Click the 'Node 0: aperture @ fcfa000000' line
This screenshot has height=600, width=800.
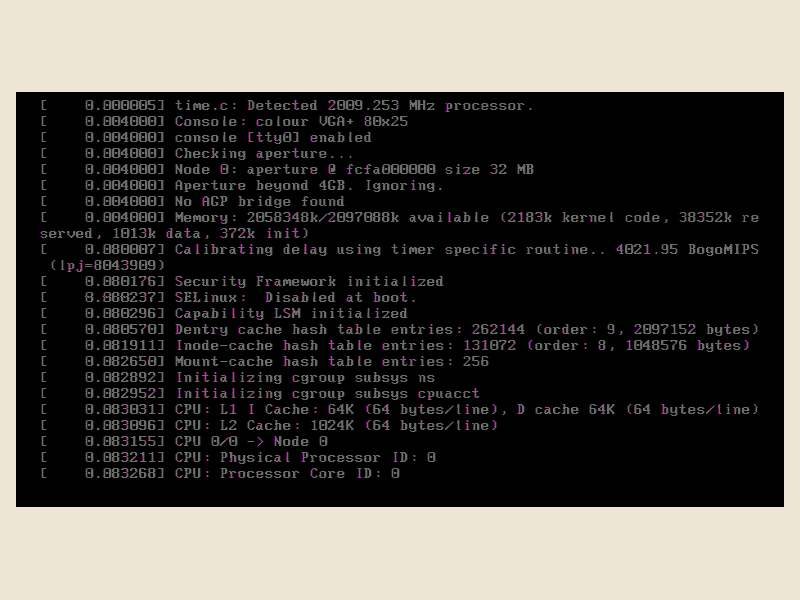287,169
